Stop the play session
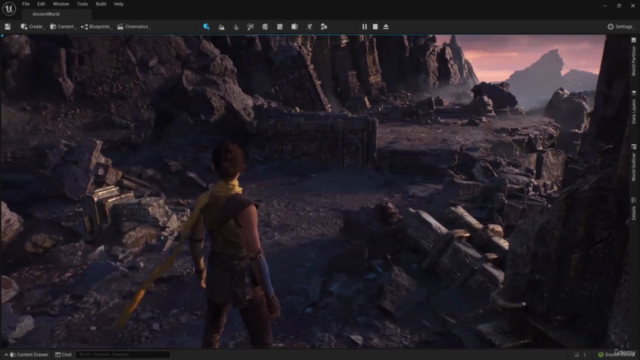 pos(375,27)
